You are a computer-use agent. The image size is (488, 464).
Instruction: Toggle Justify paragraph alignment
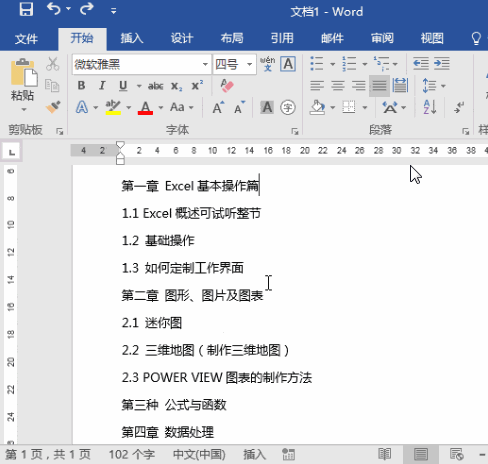coord(379,86)
